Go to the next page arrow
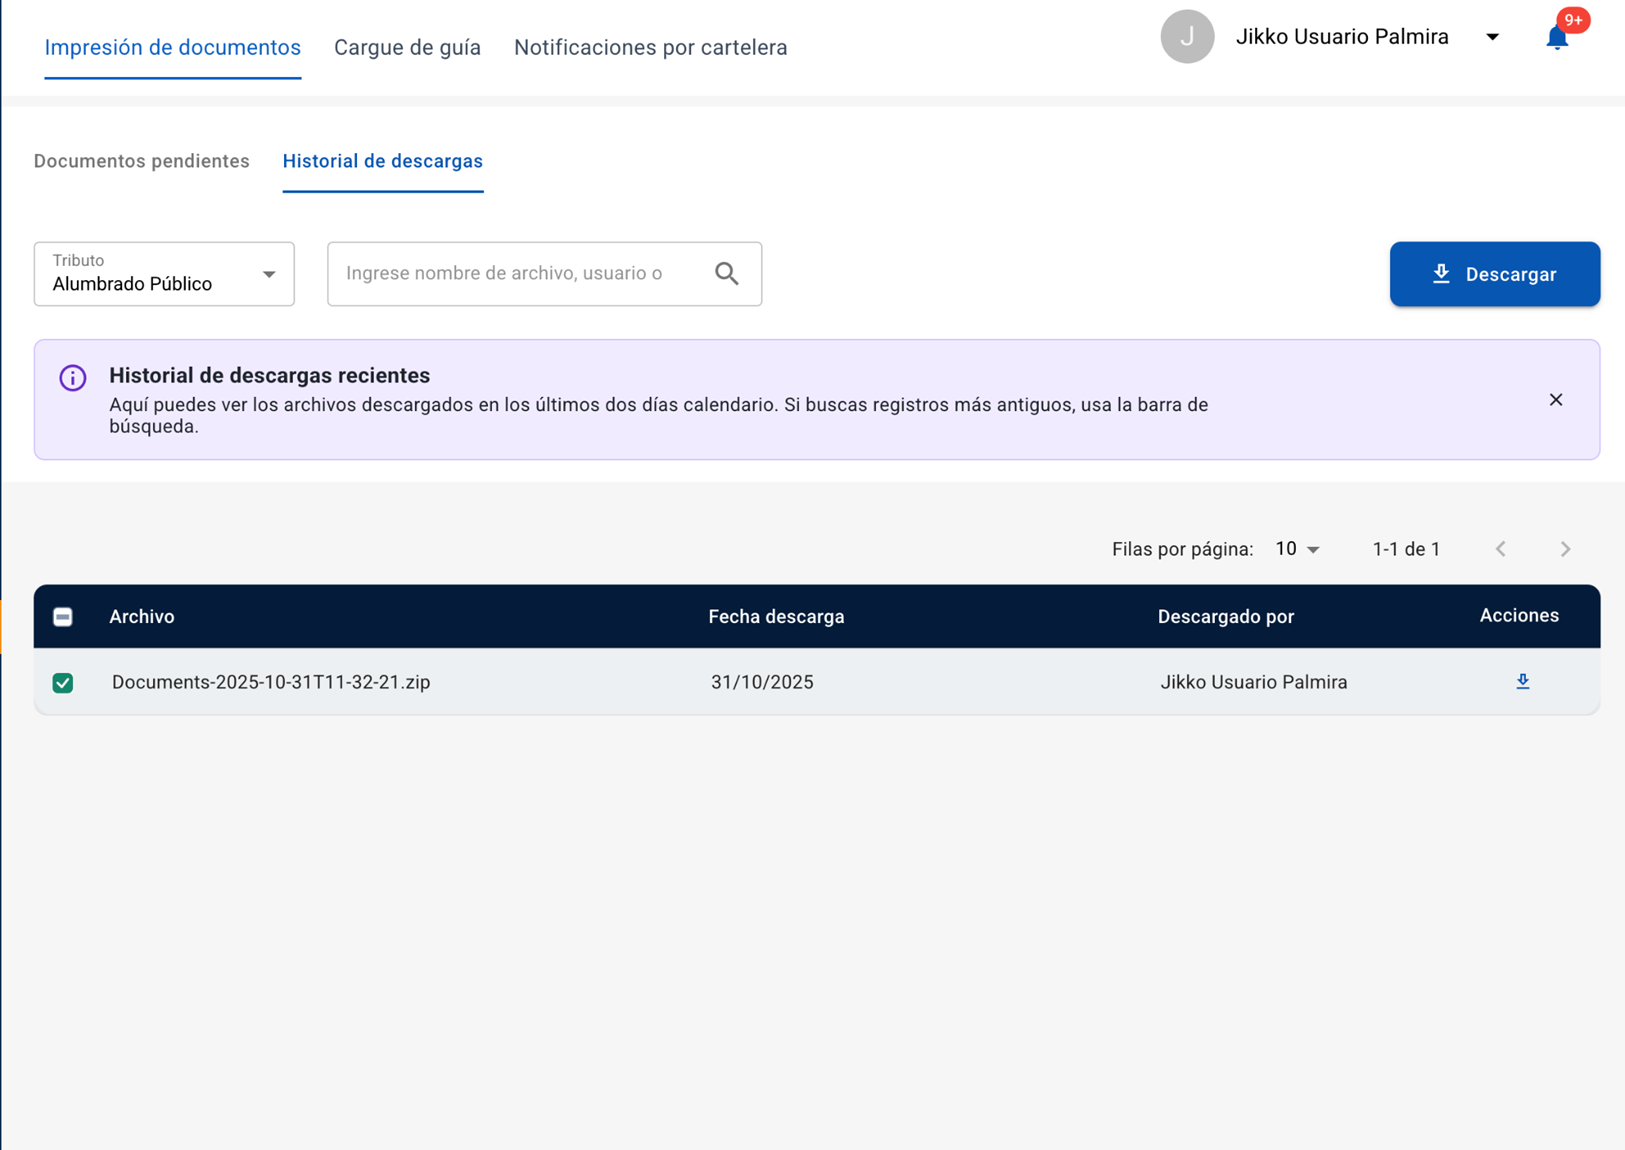The image size is (1625, 1150). 1565,549
